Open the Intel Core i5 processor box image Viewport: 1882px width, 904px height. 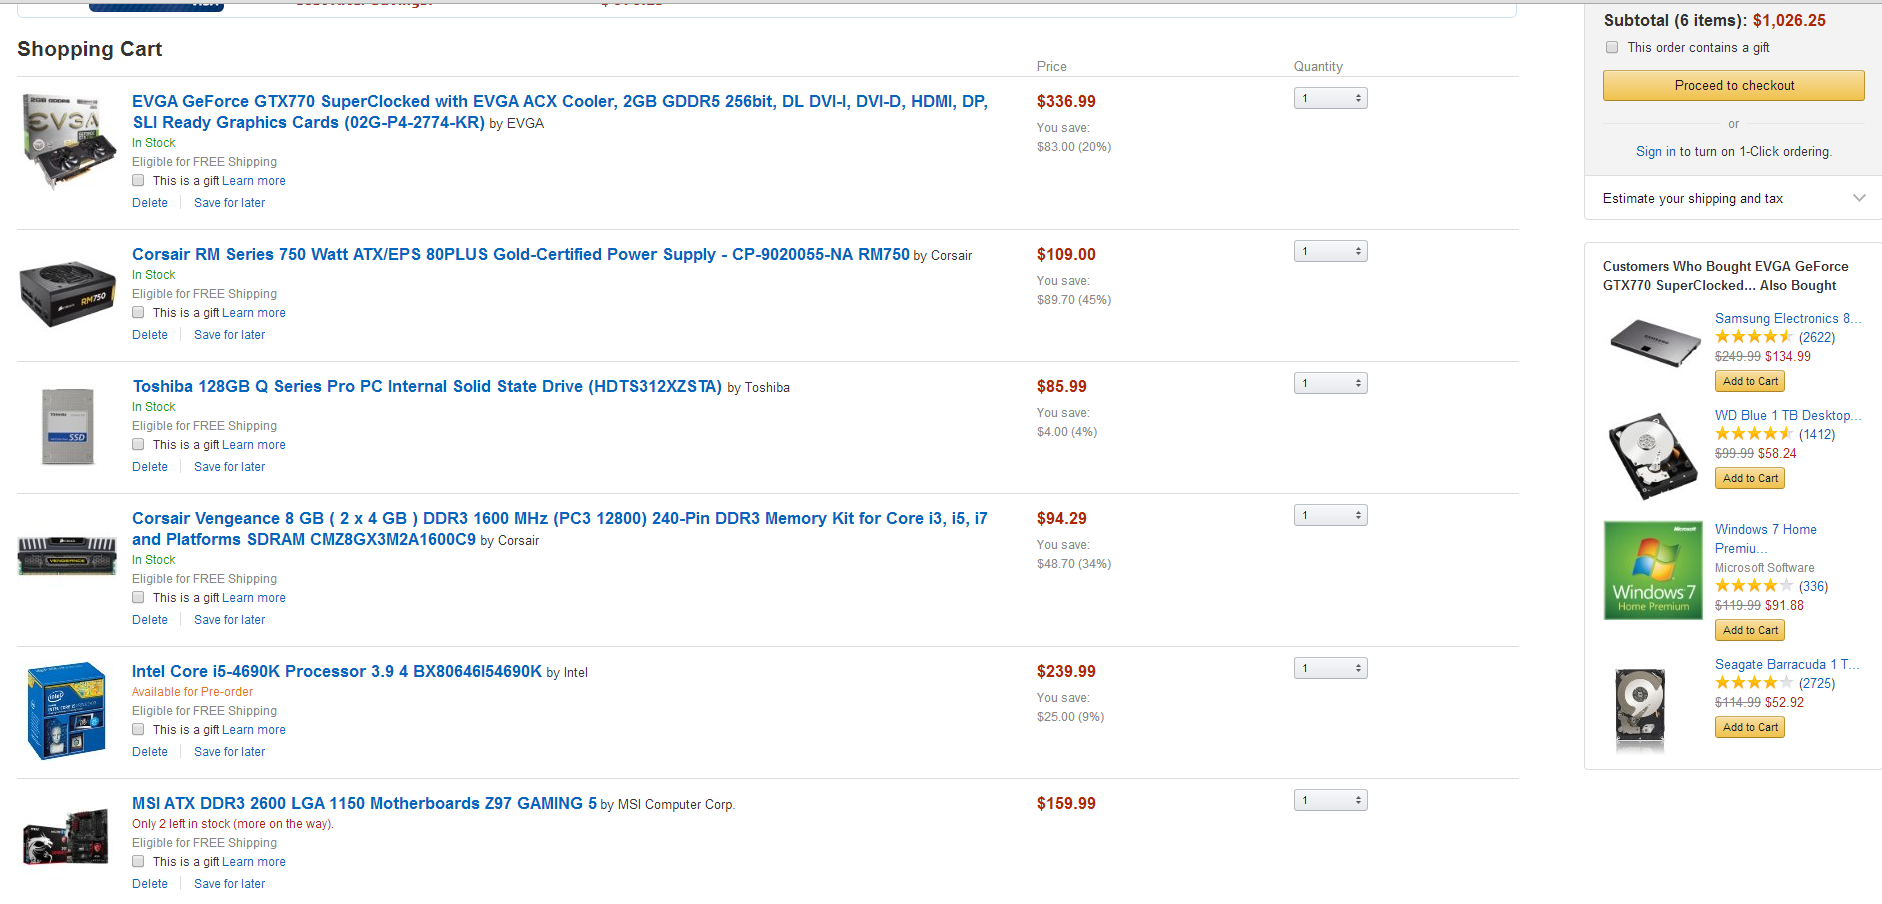point(67,711)
